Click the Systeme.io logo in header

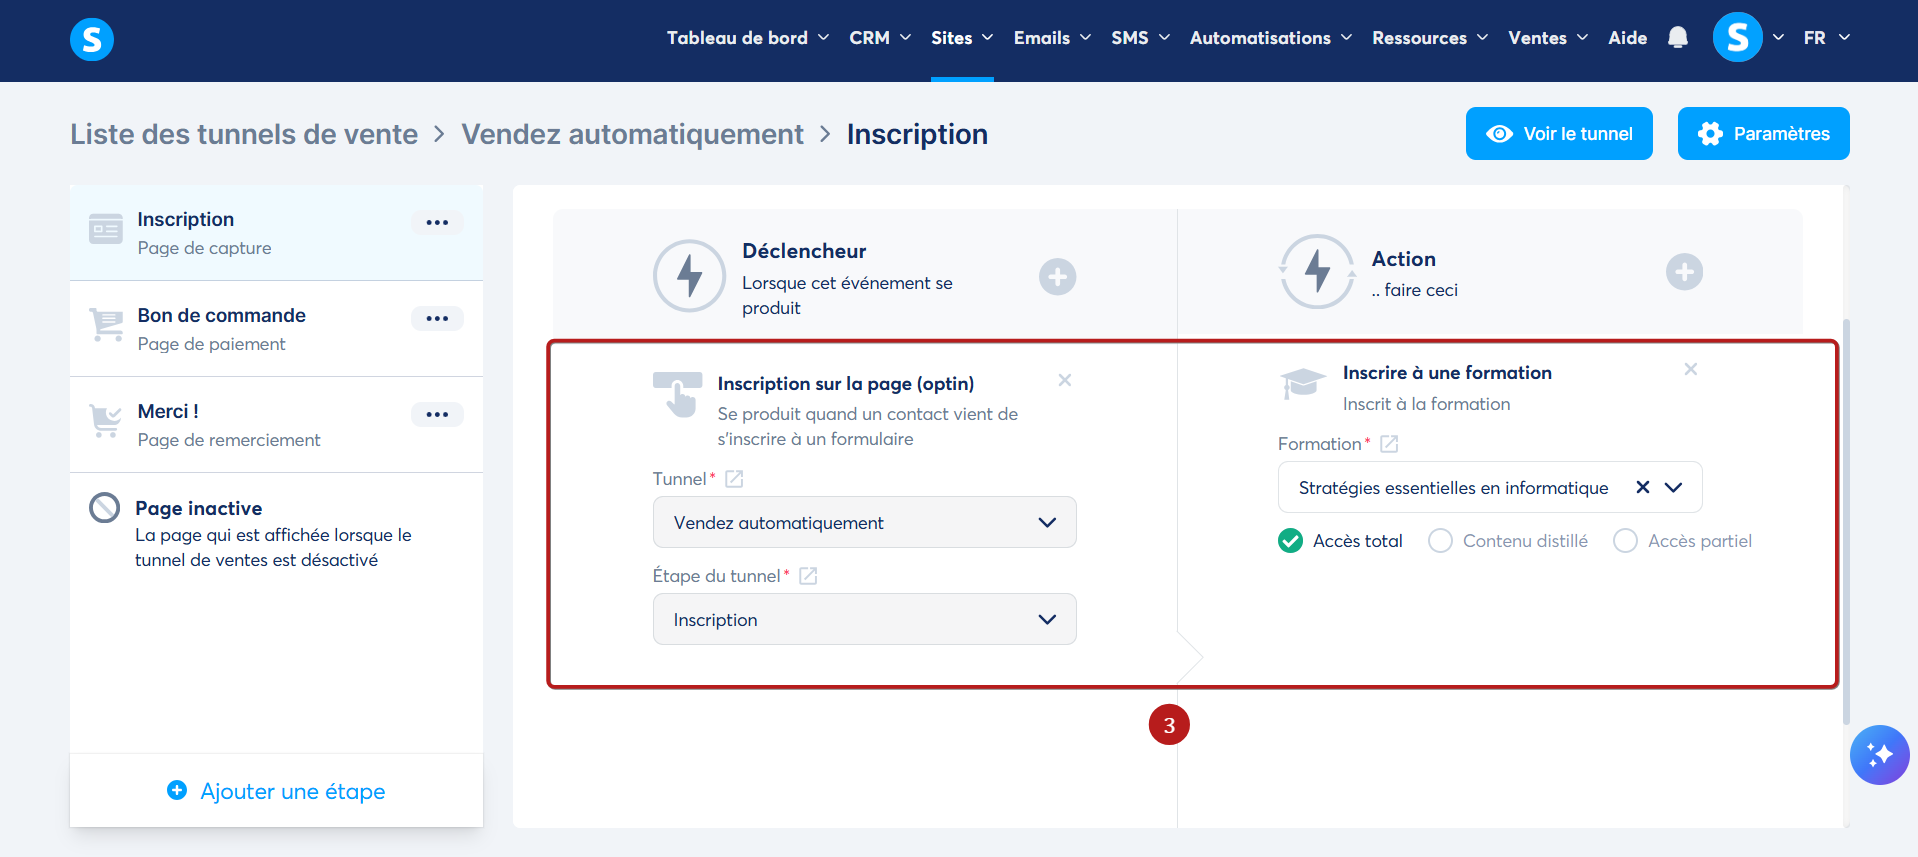click(x=92, y=40)
